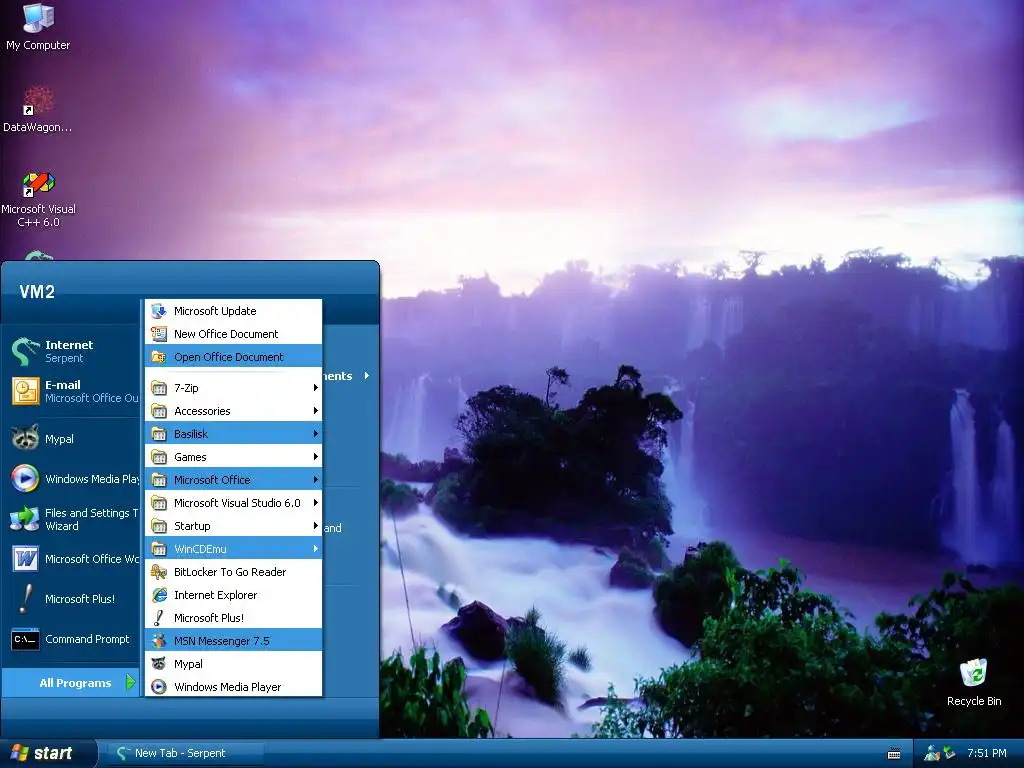The image size is (1024, 768).
Task: Open the Basilisk program folder
Action: coord(233,434)
